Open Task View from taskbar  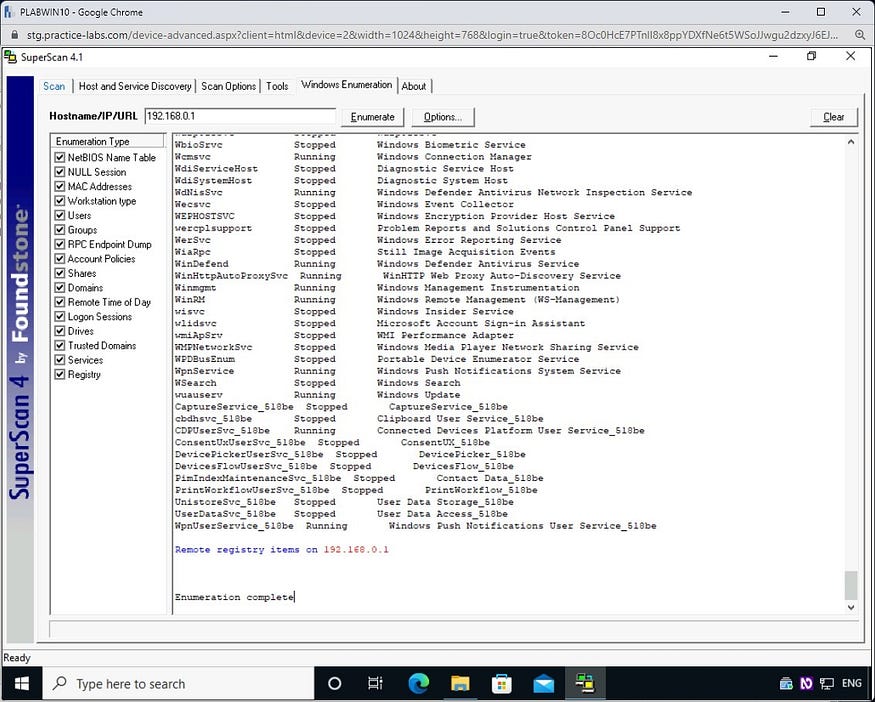coord(376,683)
